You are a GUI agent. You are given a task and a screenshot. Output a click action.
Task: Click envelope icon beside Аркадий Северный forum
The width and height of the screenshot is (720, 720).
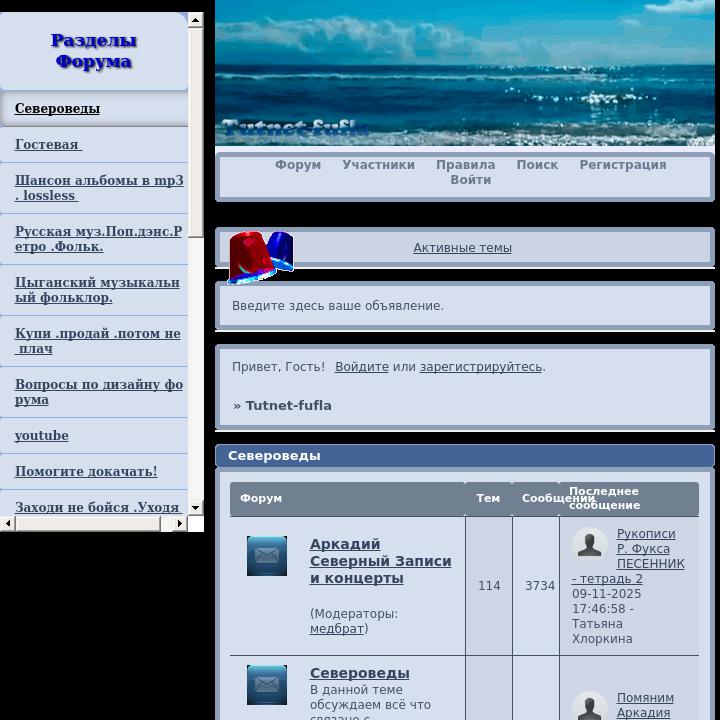(x=267, y=556)
